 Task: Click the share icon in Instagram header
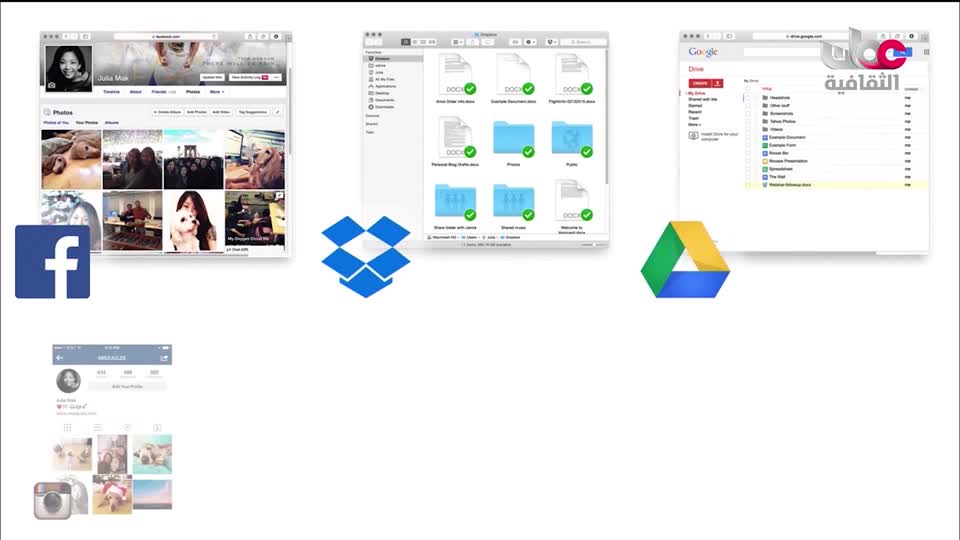pos(163,358)
